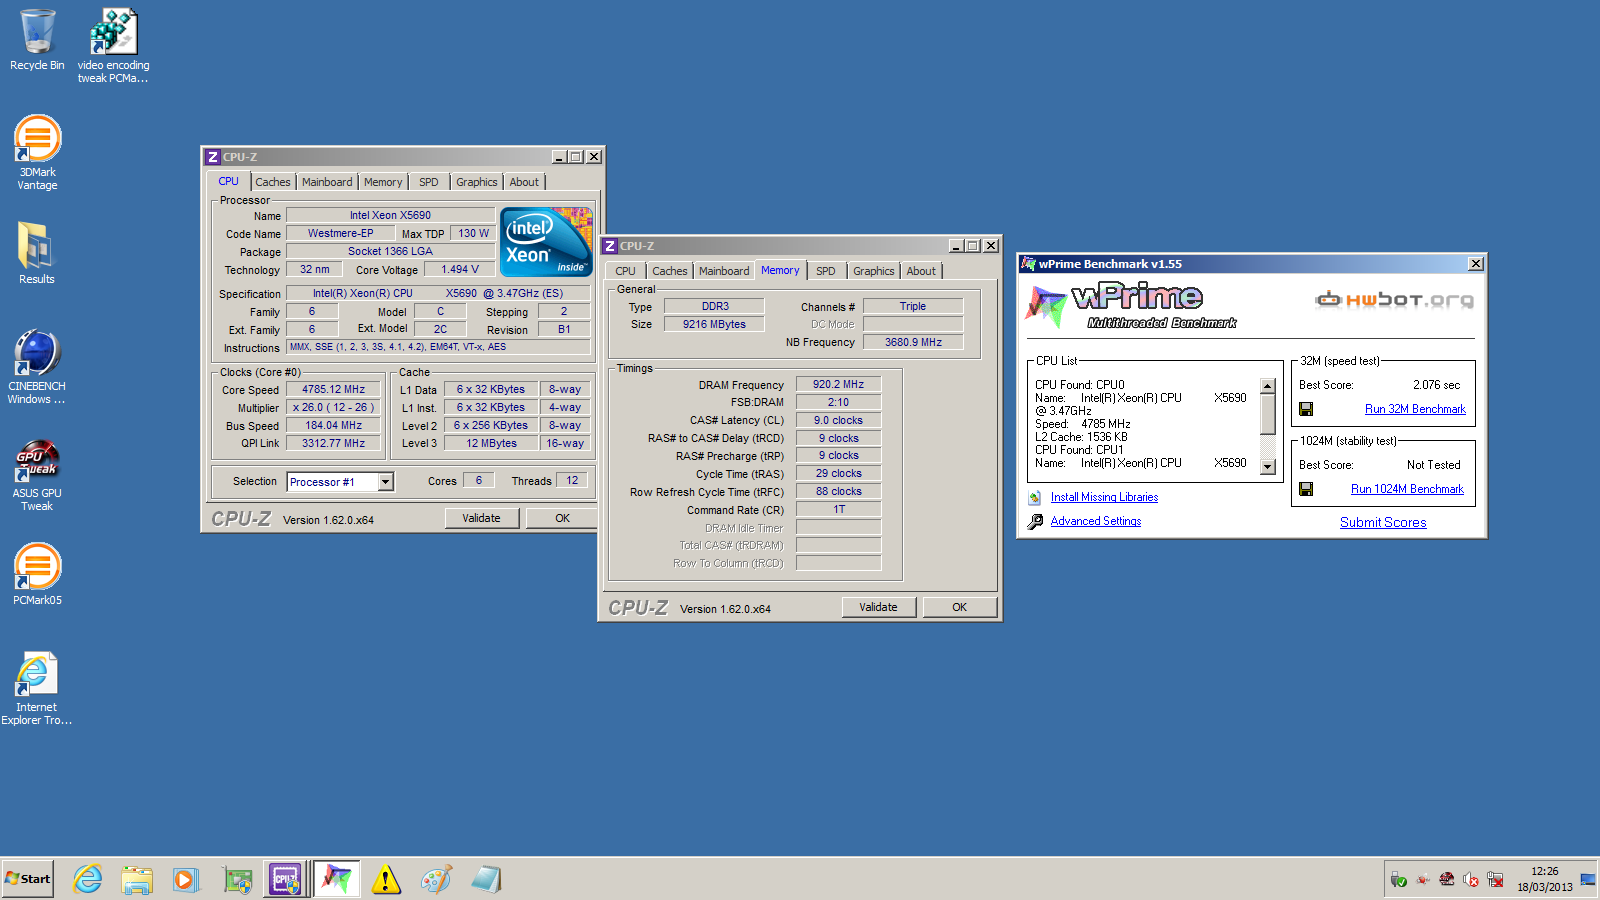Open SPD tab in left CPU-Z window
1600x900 pixels.
[429, 182]
